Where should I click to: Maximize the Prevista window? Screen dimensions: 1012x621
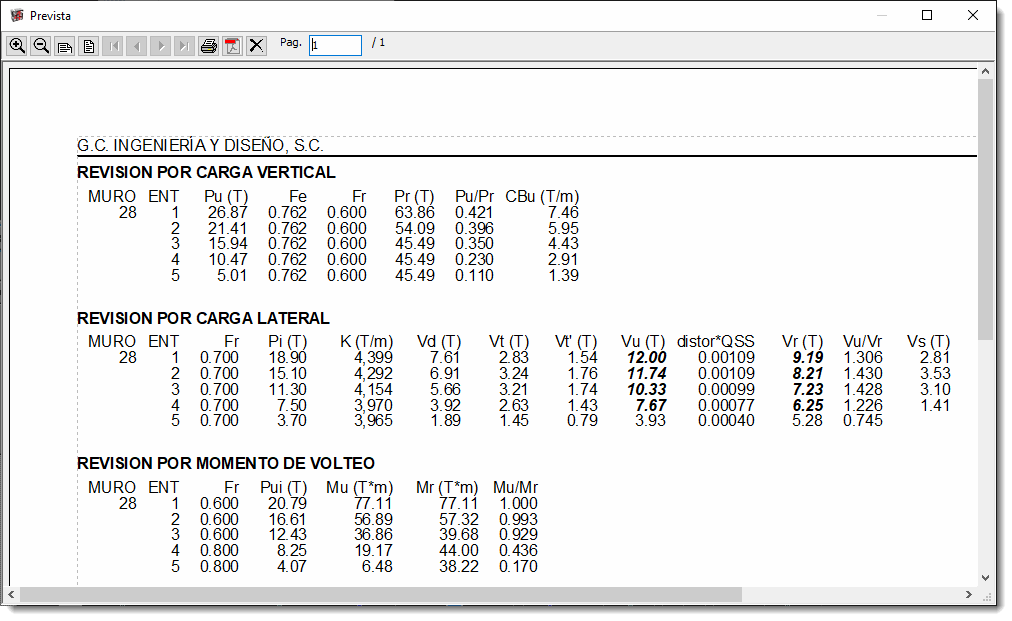coord(927,15)
